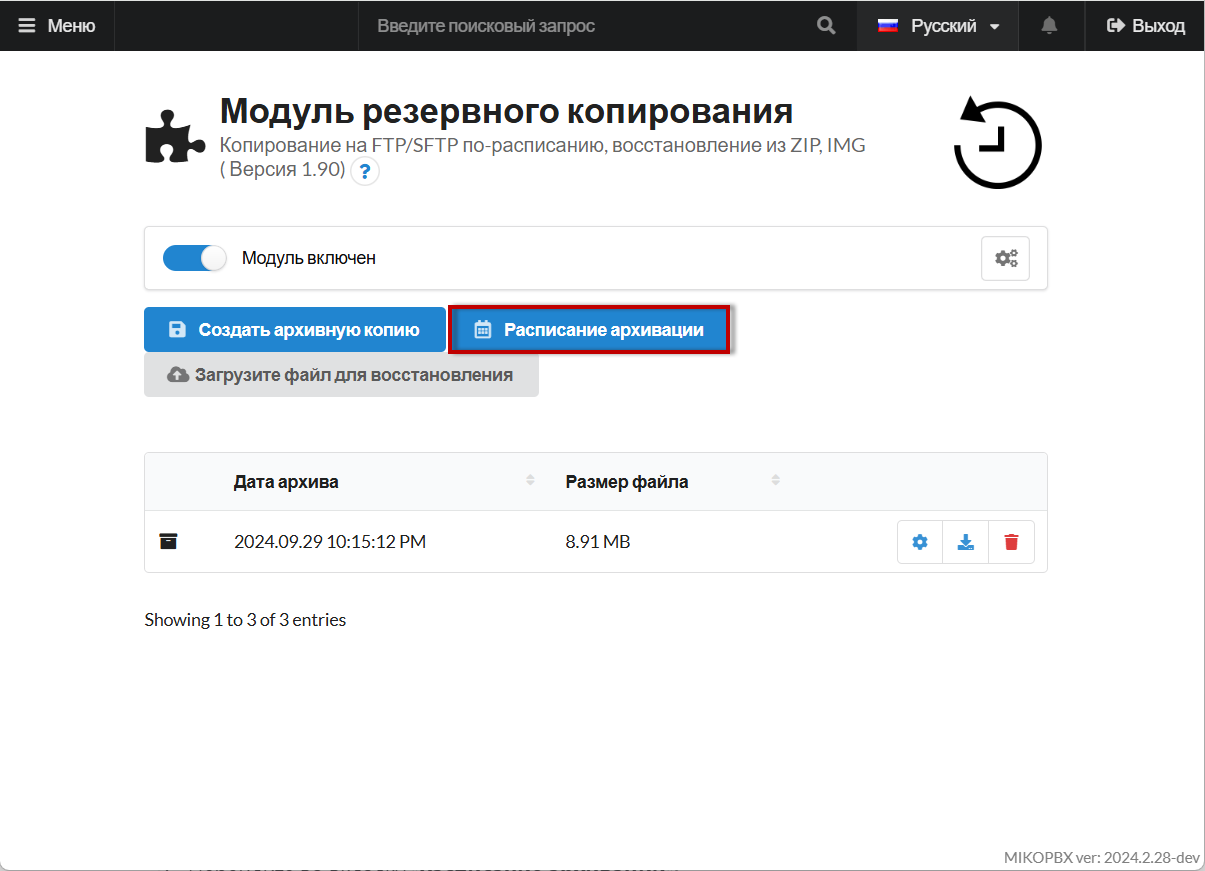Screen dimensions: 1205x871
Task: Click Выход to log out
Action: pyautogui.click(x=1146, y=26)
